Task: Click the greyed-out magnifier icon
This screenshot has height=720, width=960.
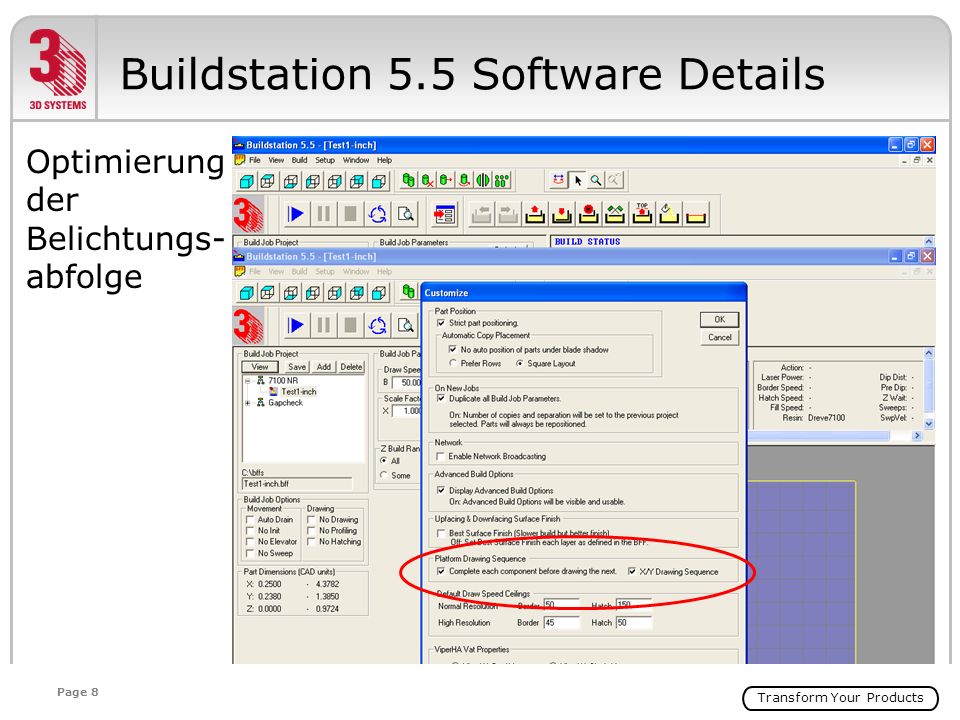Action: [x=614, y=180]
